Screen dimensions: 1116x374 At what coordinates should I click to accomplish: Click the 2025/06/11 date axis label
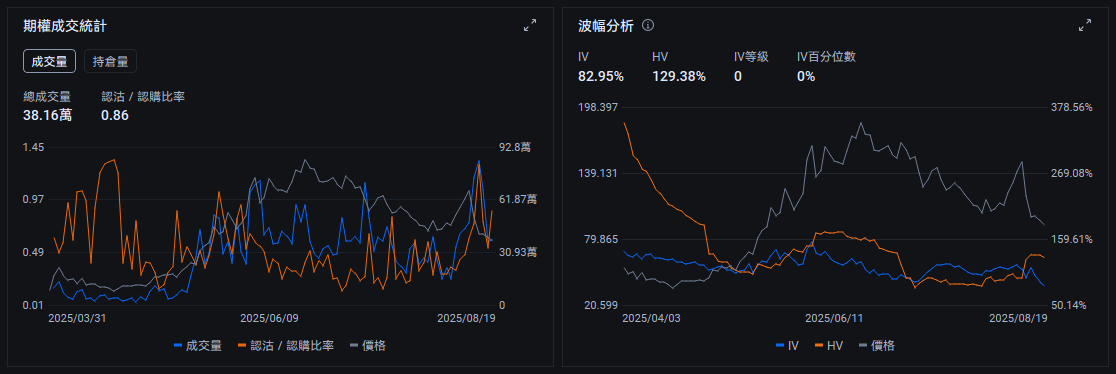click(834, 318)
